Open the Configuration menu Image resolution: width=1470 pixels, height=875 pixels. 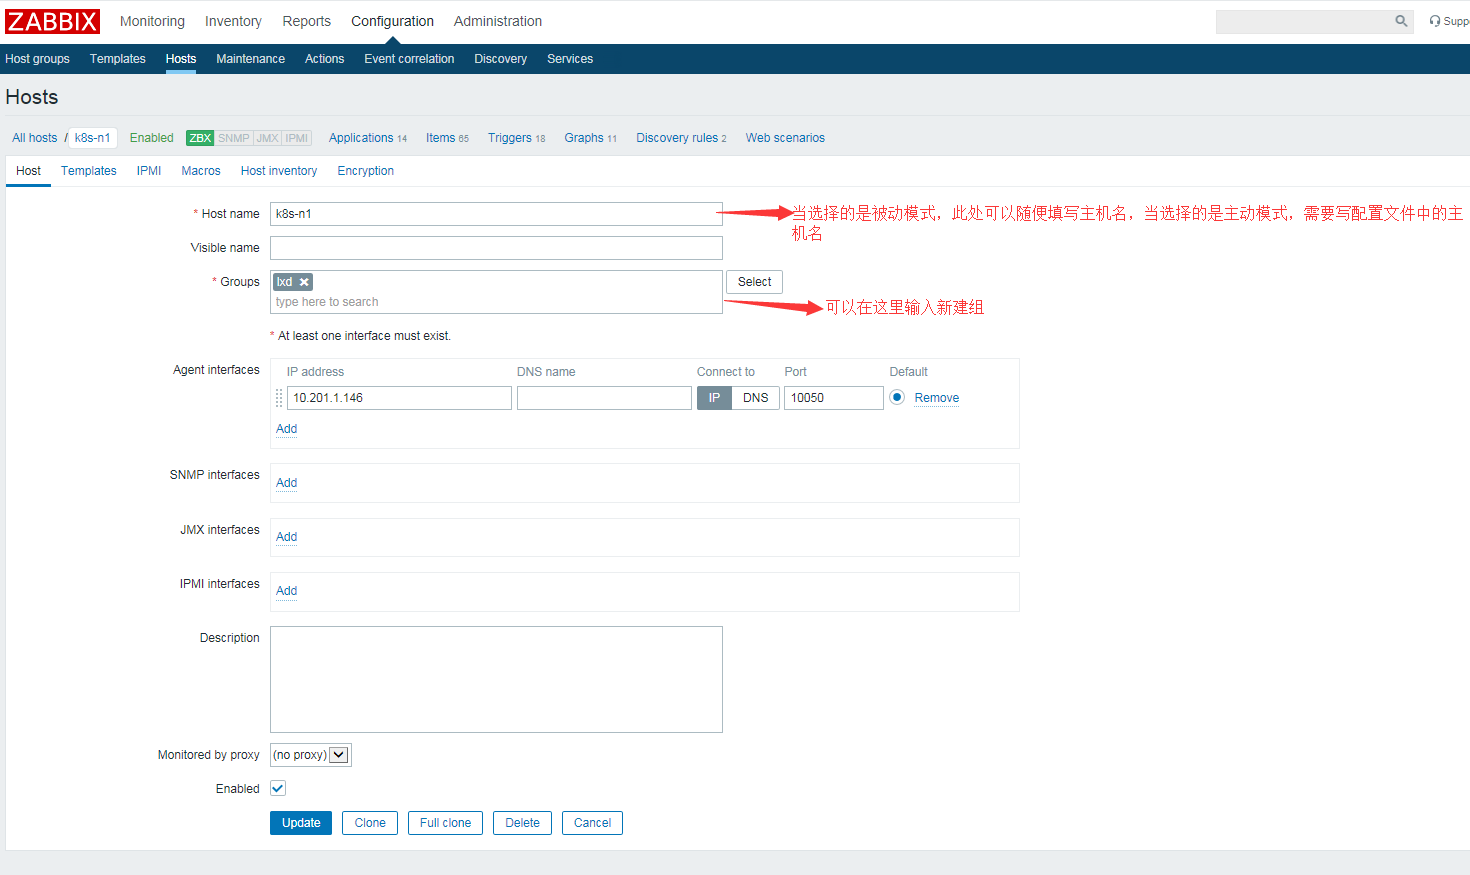[x=392, y=21]
